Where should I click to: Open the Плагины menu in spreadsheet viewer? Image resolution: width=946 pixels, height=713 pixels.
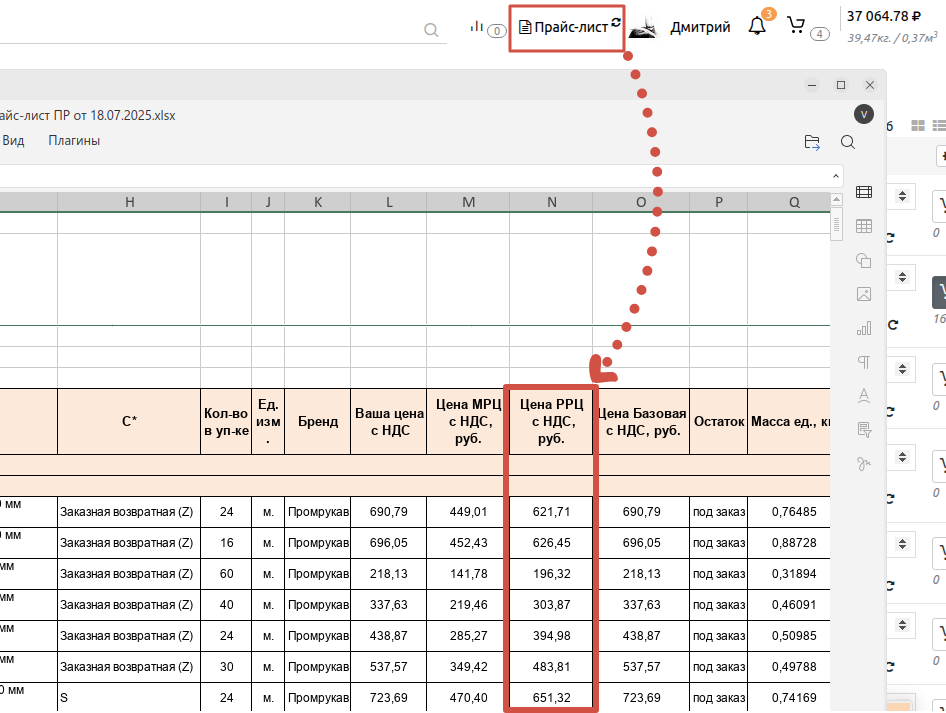74,141
